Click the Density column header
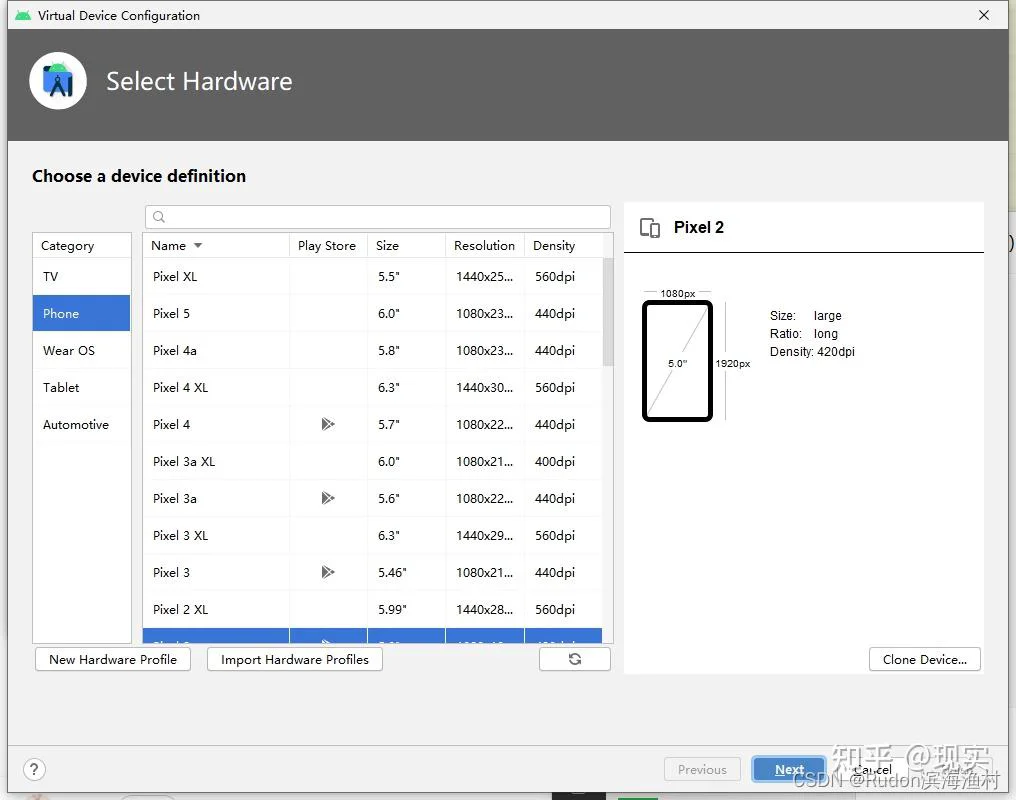The width and height of the screenshot is (1016, 800). click(563, 246)
